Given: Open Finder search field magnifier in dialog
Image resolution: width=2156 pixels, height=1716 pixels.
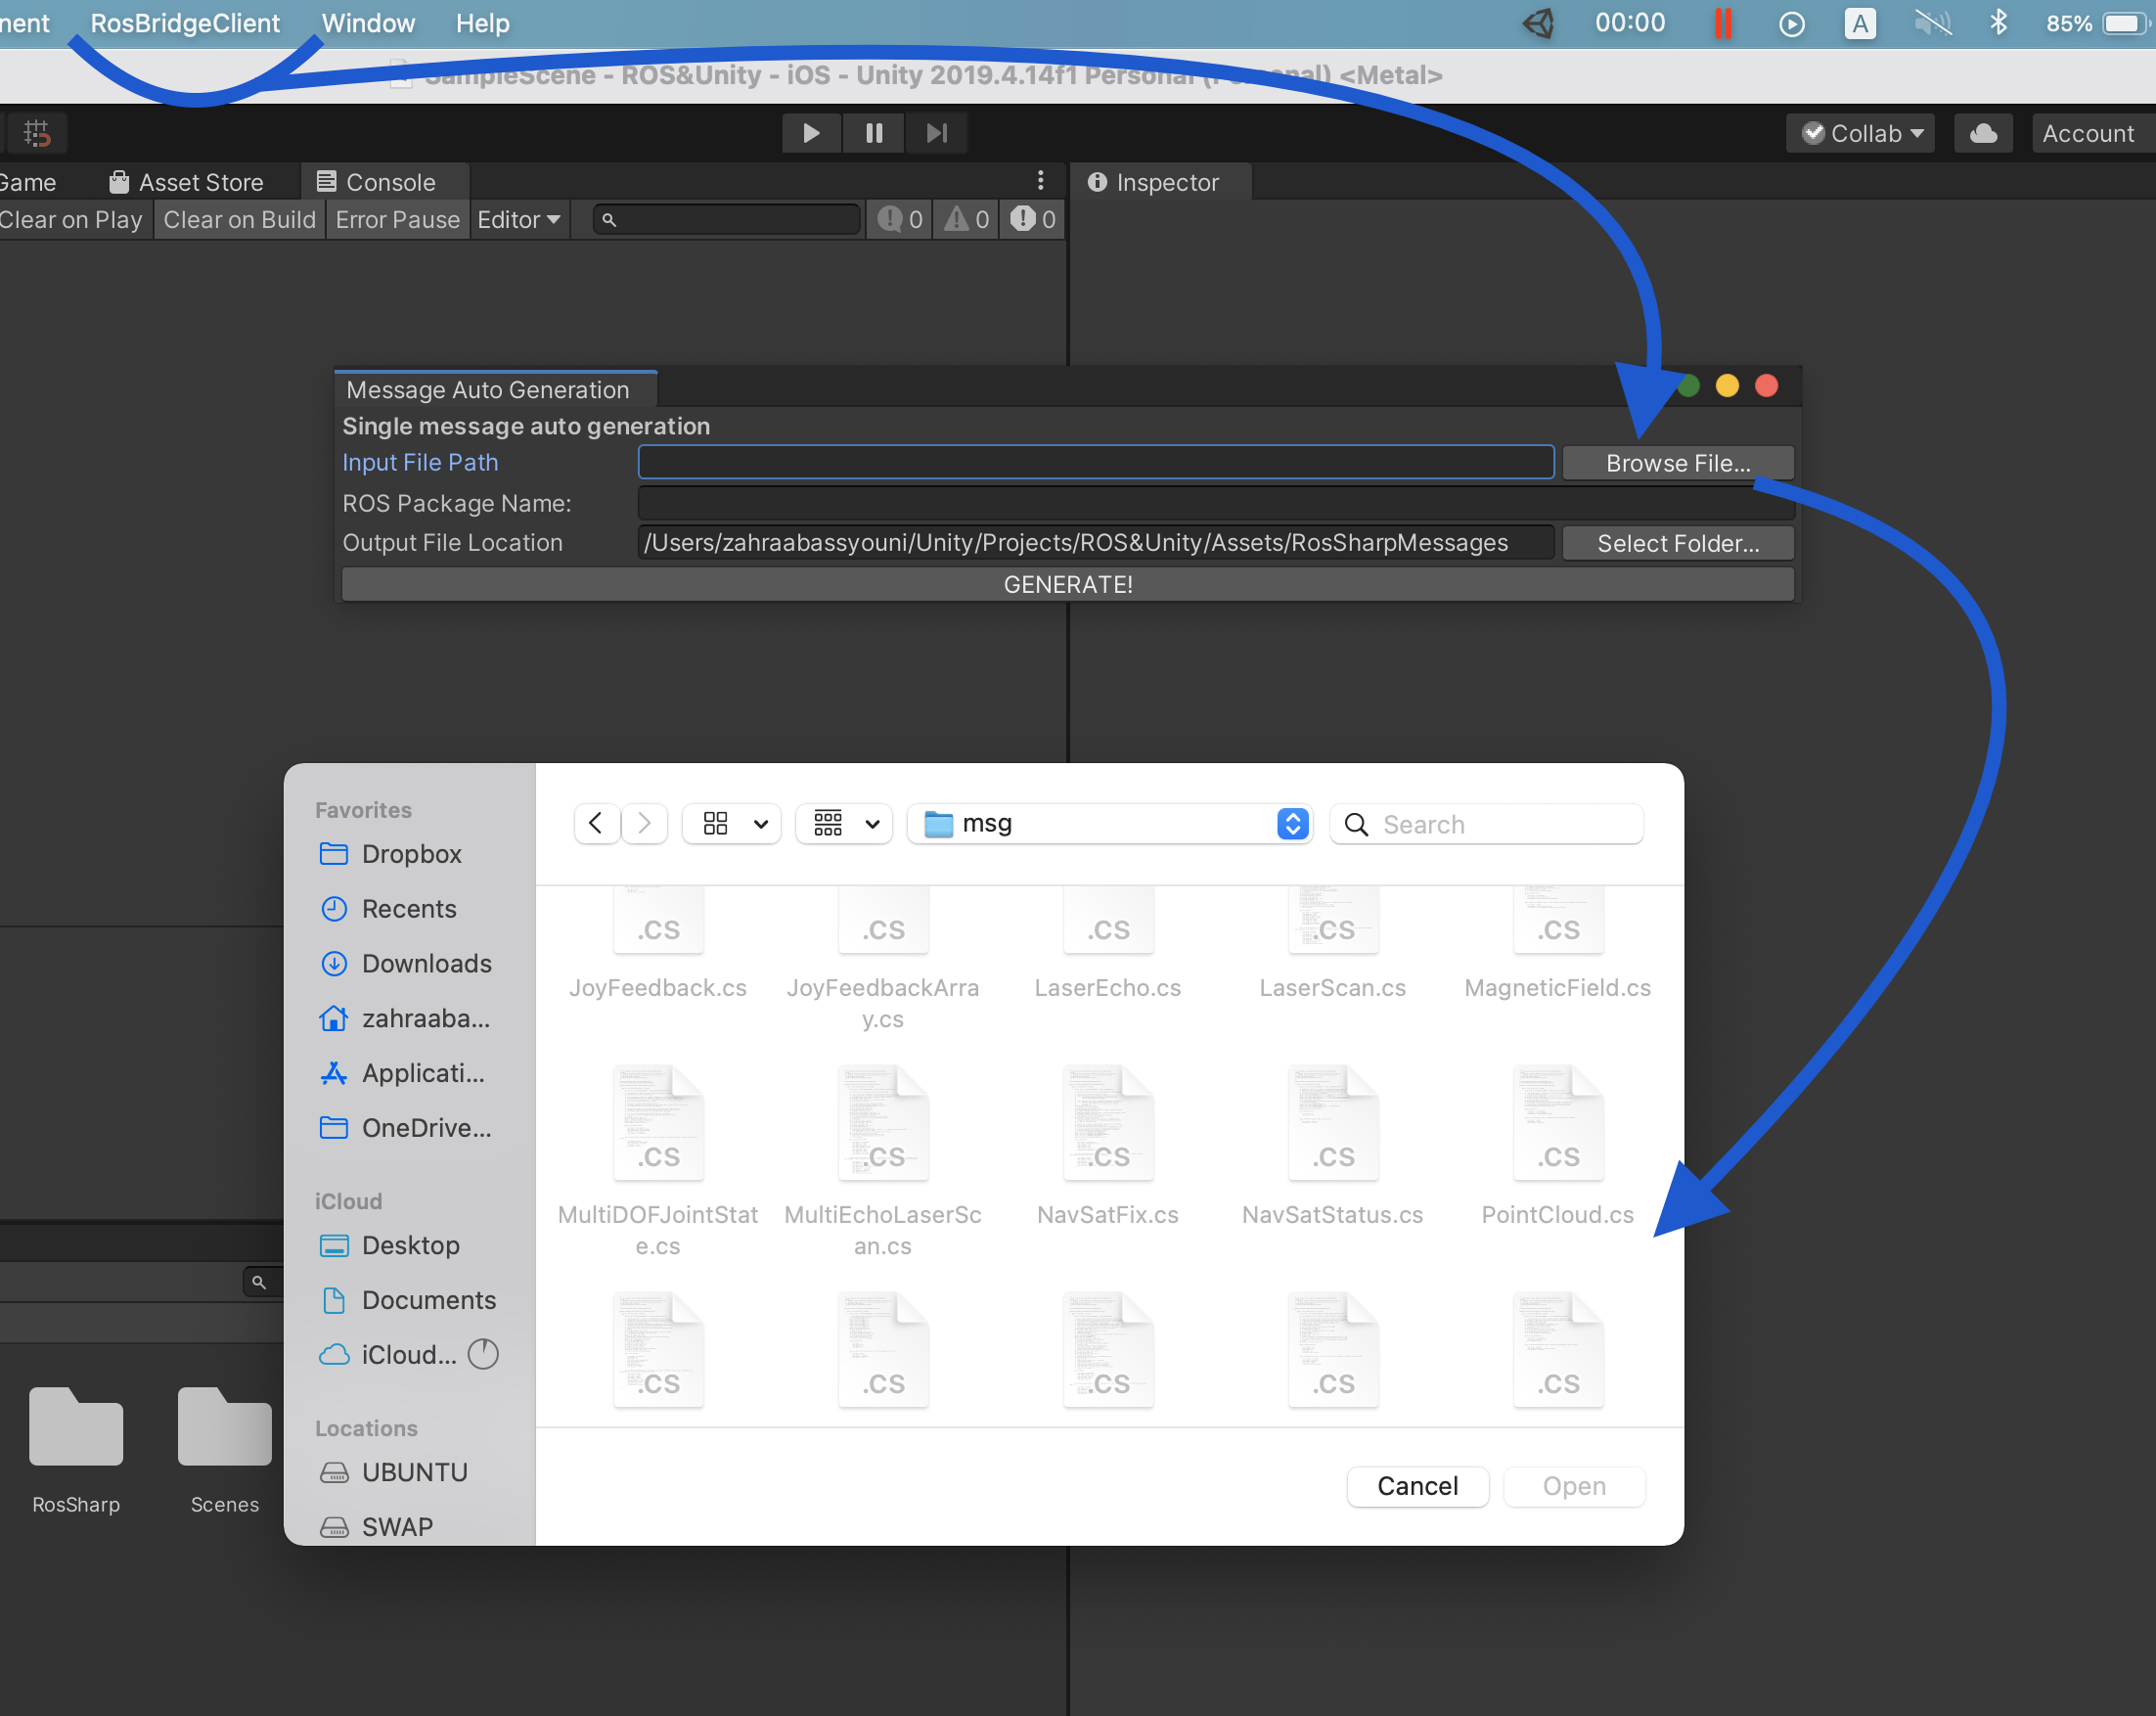Looking at the screenshot, I should coord(1356,824).
